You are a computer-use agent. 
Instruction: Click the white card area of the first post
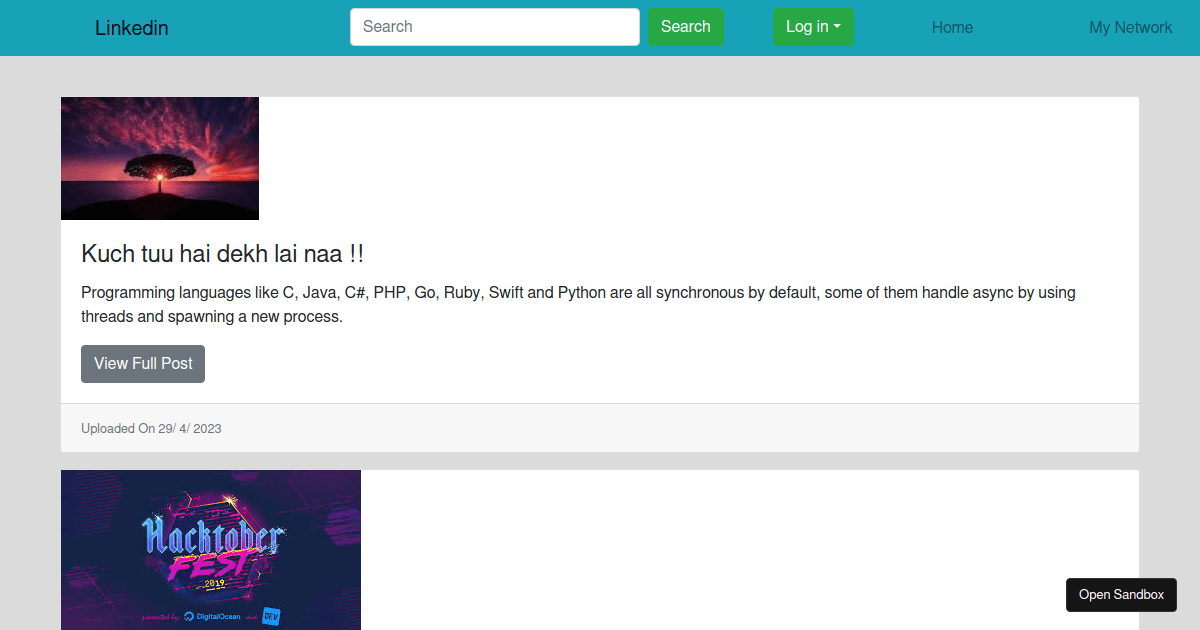click(700, 160)
